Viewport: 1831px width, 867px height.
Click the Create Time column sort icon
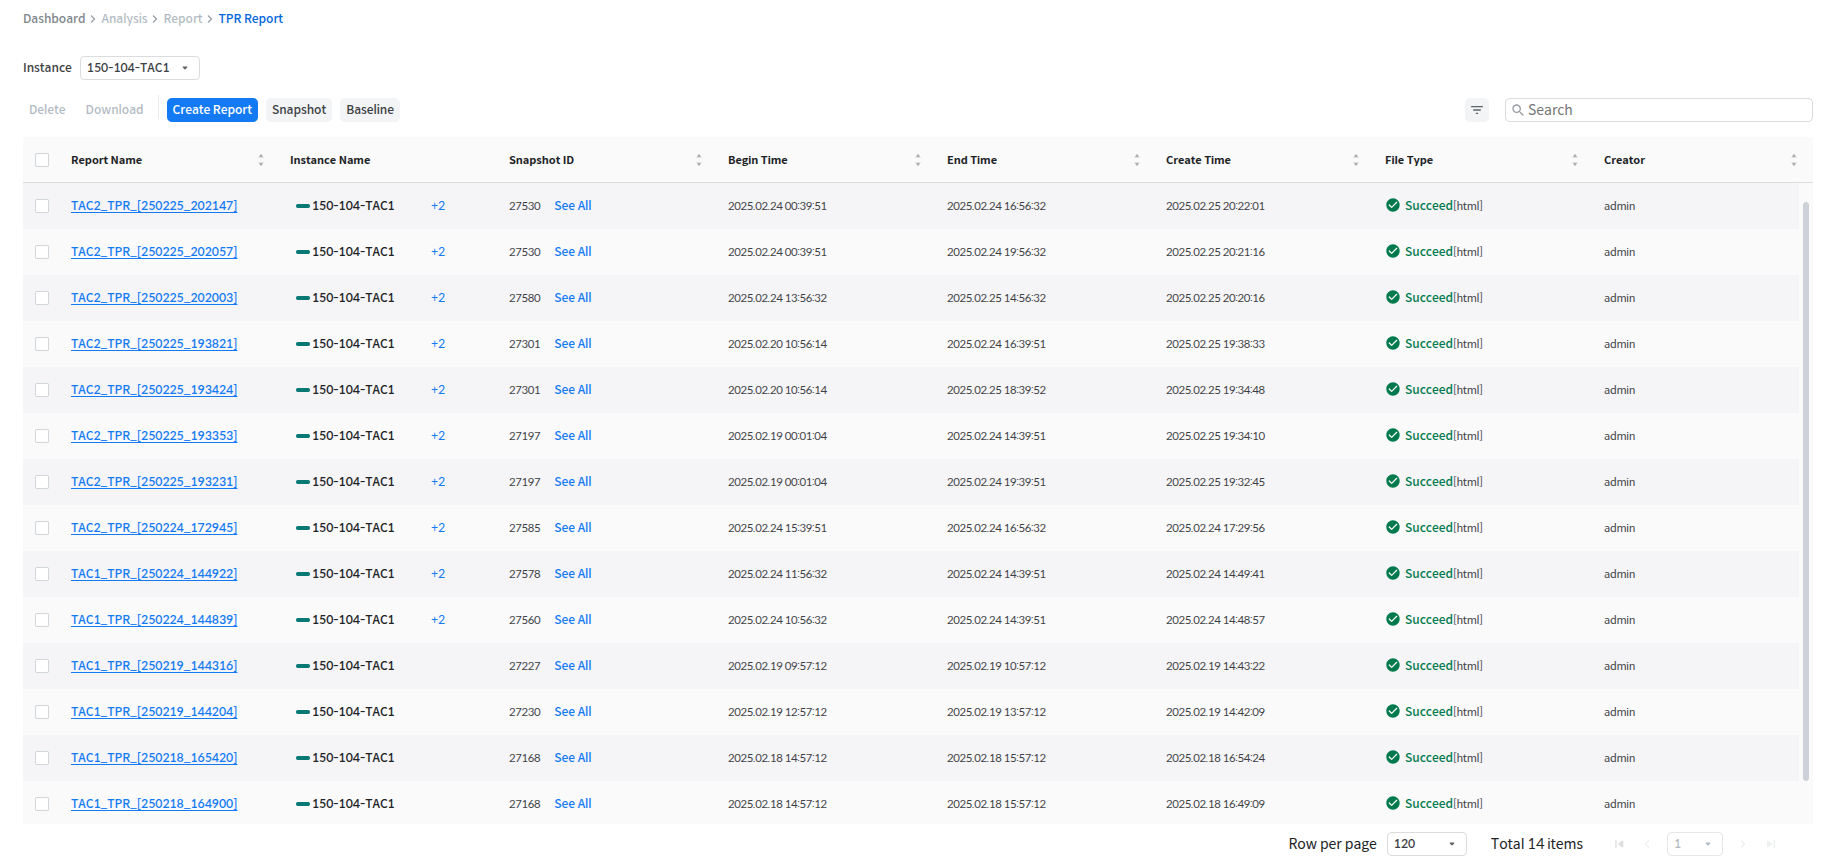click(1356, 160)
